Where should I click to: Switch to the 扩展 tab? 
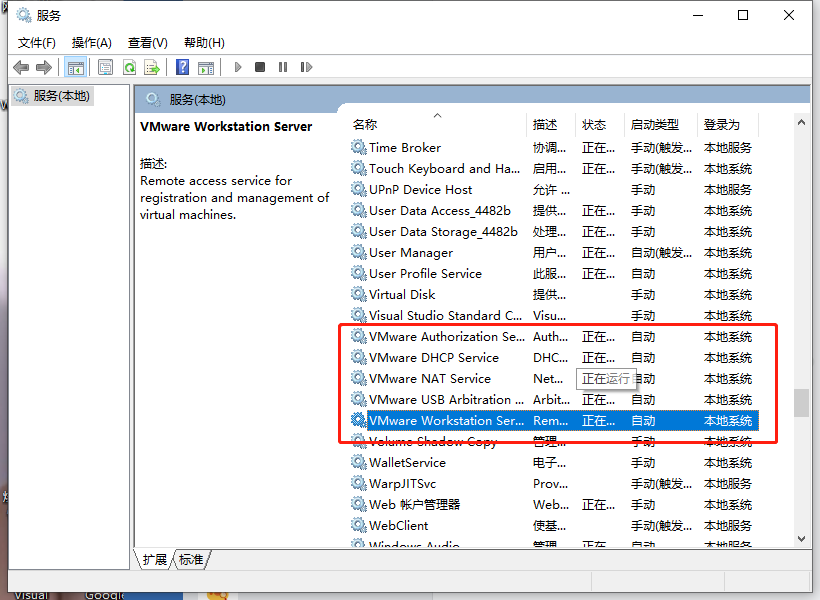coord(155,560)
